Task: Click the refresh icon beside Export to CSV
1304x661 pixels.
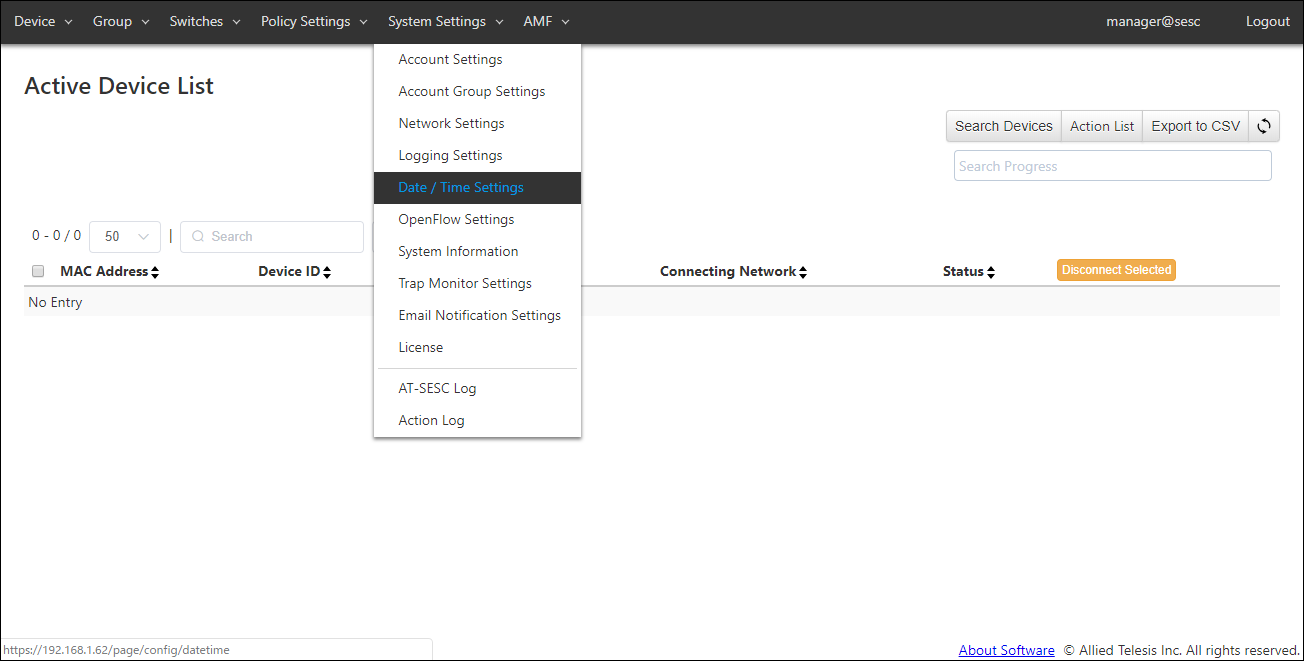Action: coord(1264,126)
